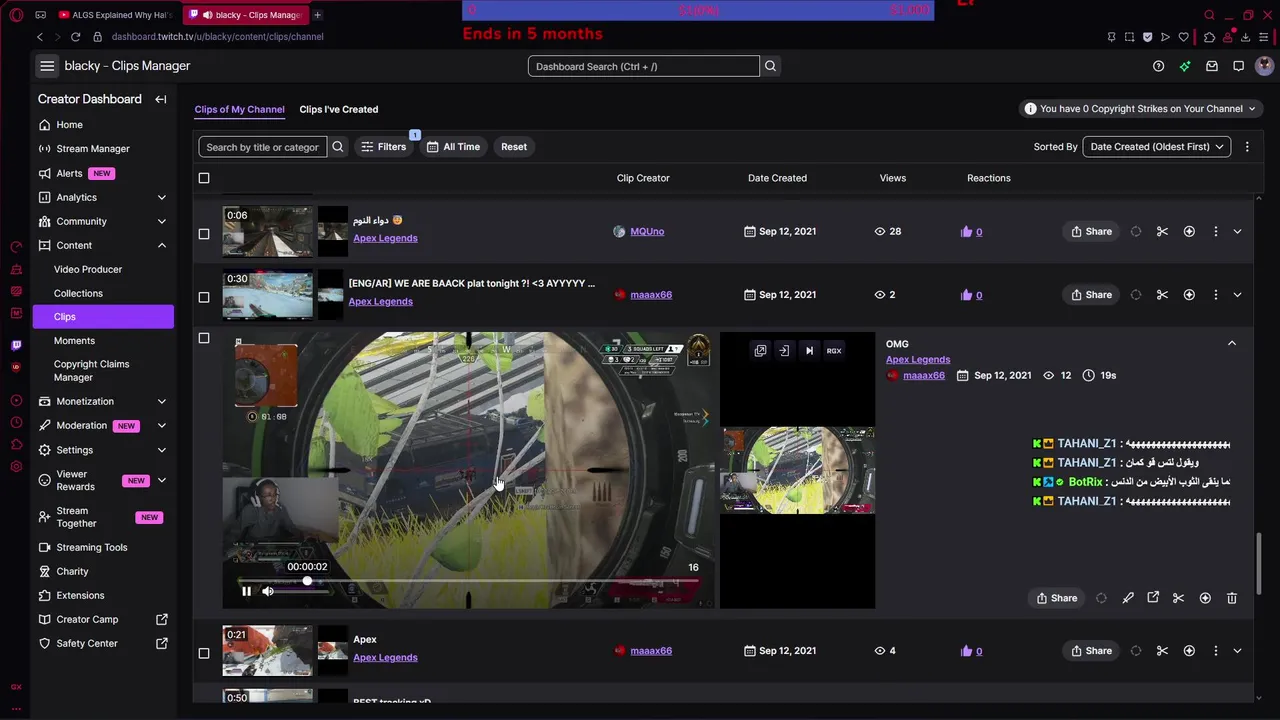This screenshot has width=1280, height=720.
Task: Click the clip search magnifier icon
Action: tap(338, 147)
